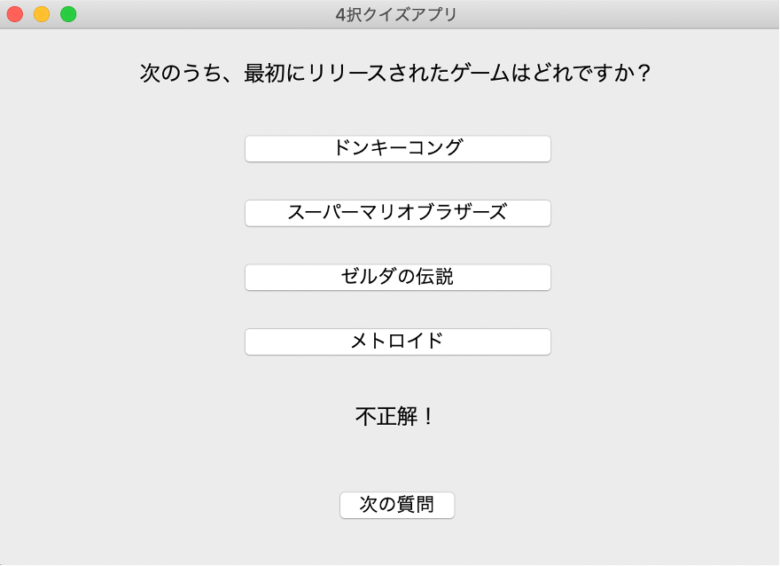
Task: Answer with the Metroid option
Action: point(397,341)
